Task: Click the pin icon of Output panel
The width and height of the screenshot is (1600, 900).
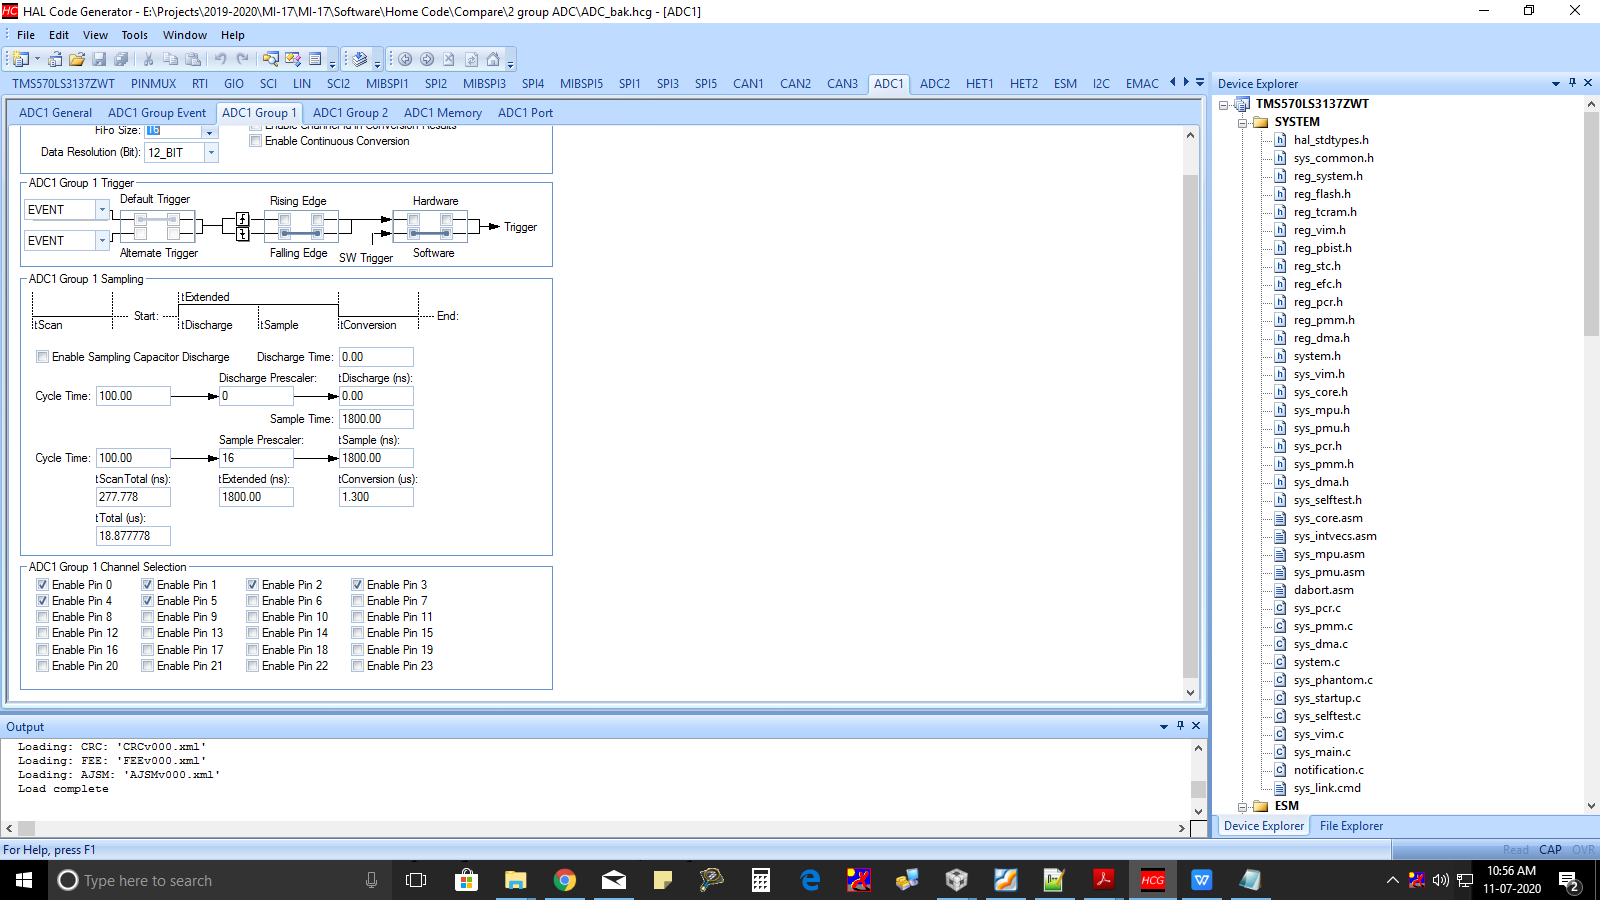Action: 1180,726
